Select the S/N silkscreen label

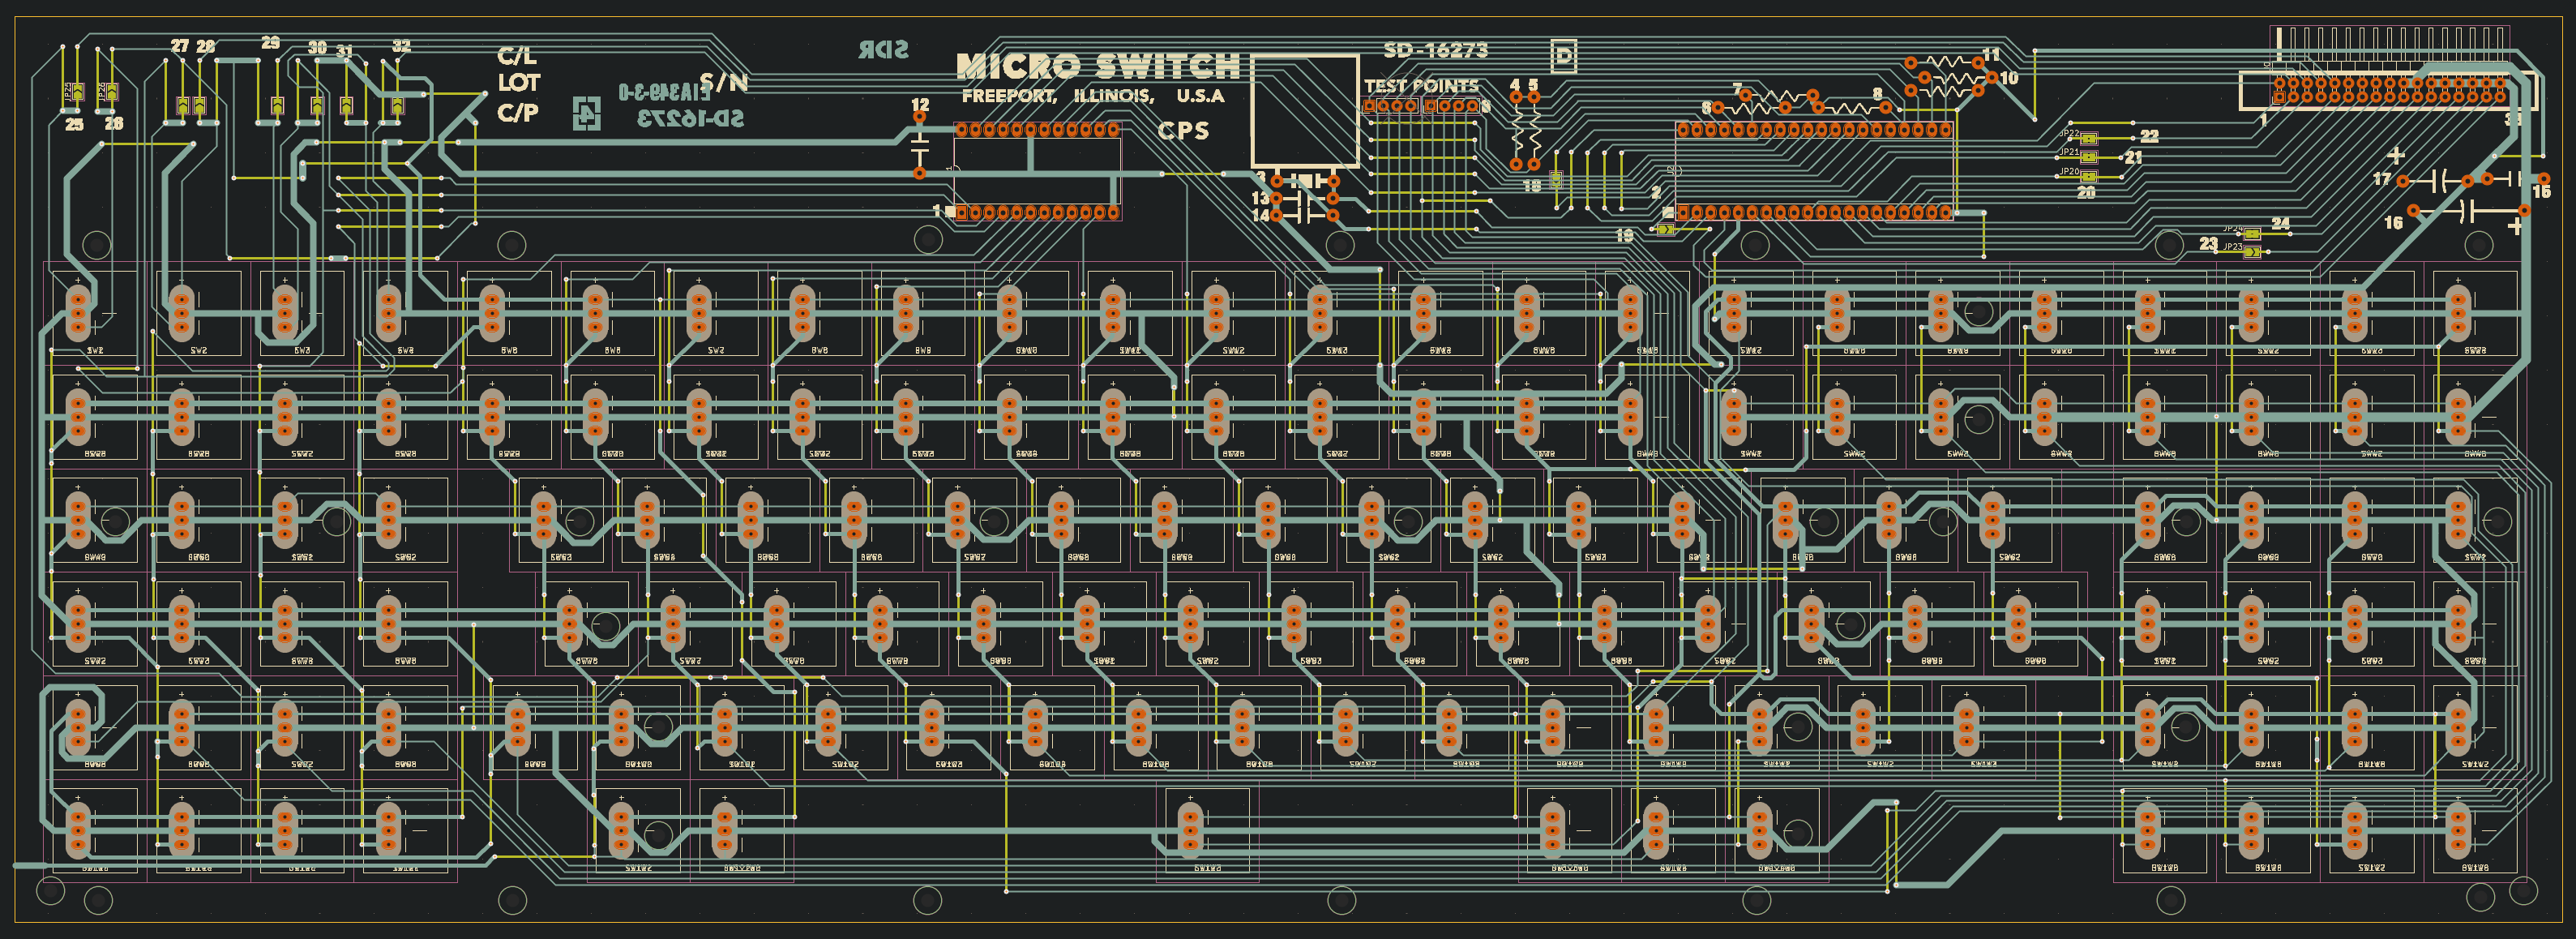pyautogui.click(x=723, y=82)
